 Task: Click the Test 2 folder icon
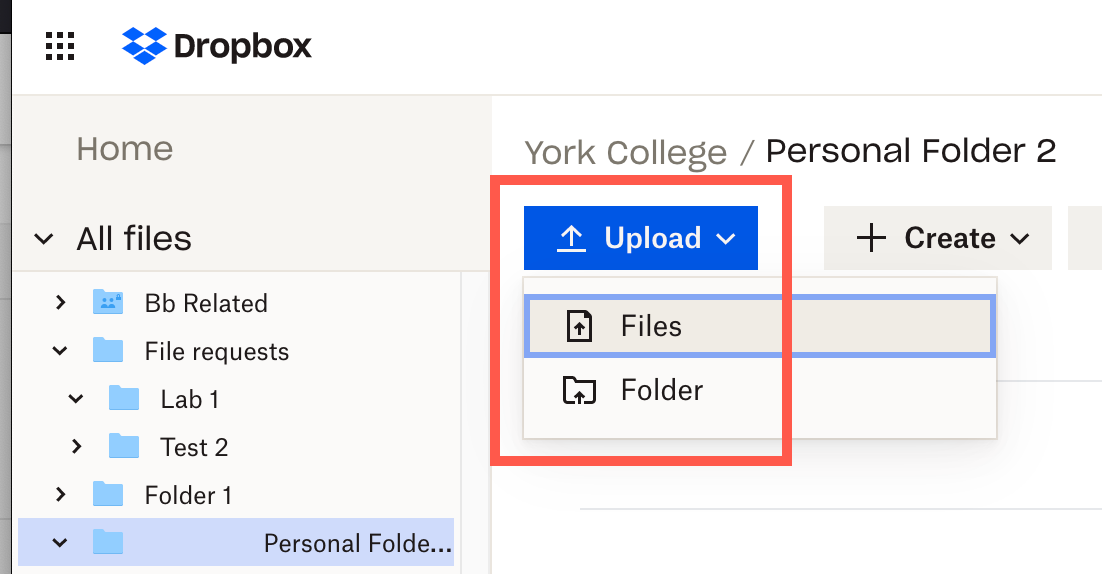click(x=124, y=446)
